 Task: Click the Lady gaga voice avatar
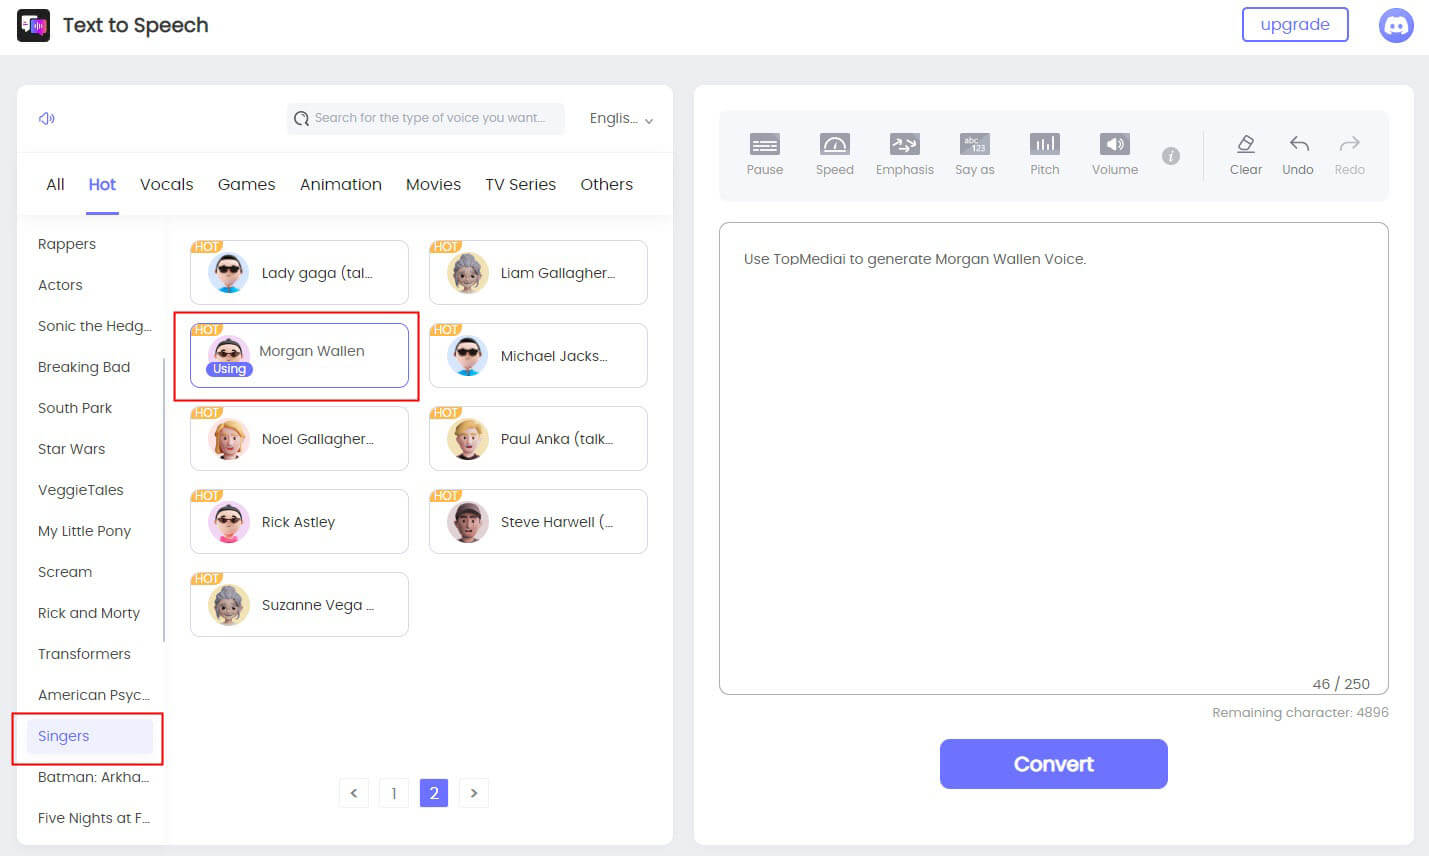[229, 272]
